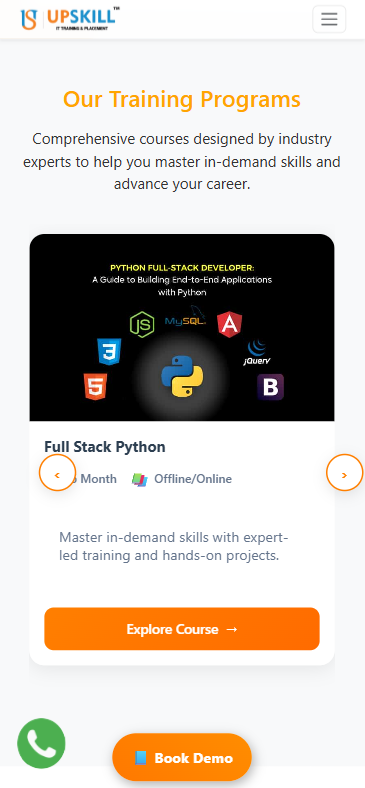The height and width of the screenshot is (788, 365).
Task: Click the HTML5 icon in the banner
Action: coord(96,386)
